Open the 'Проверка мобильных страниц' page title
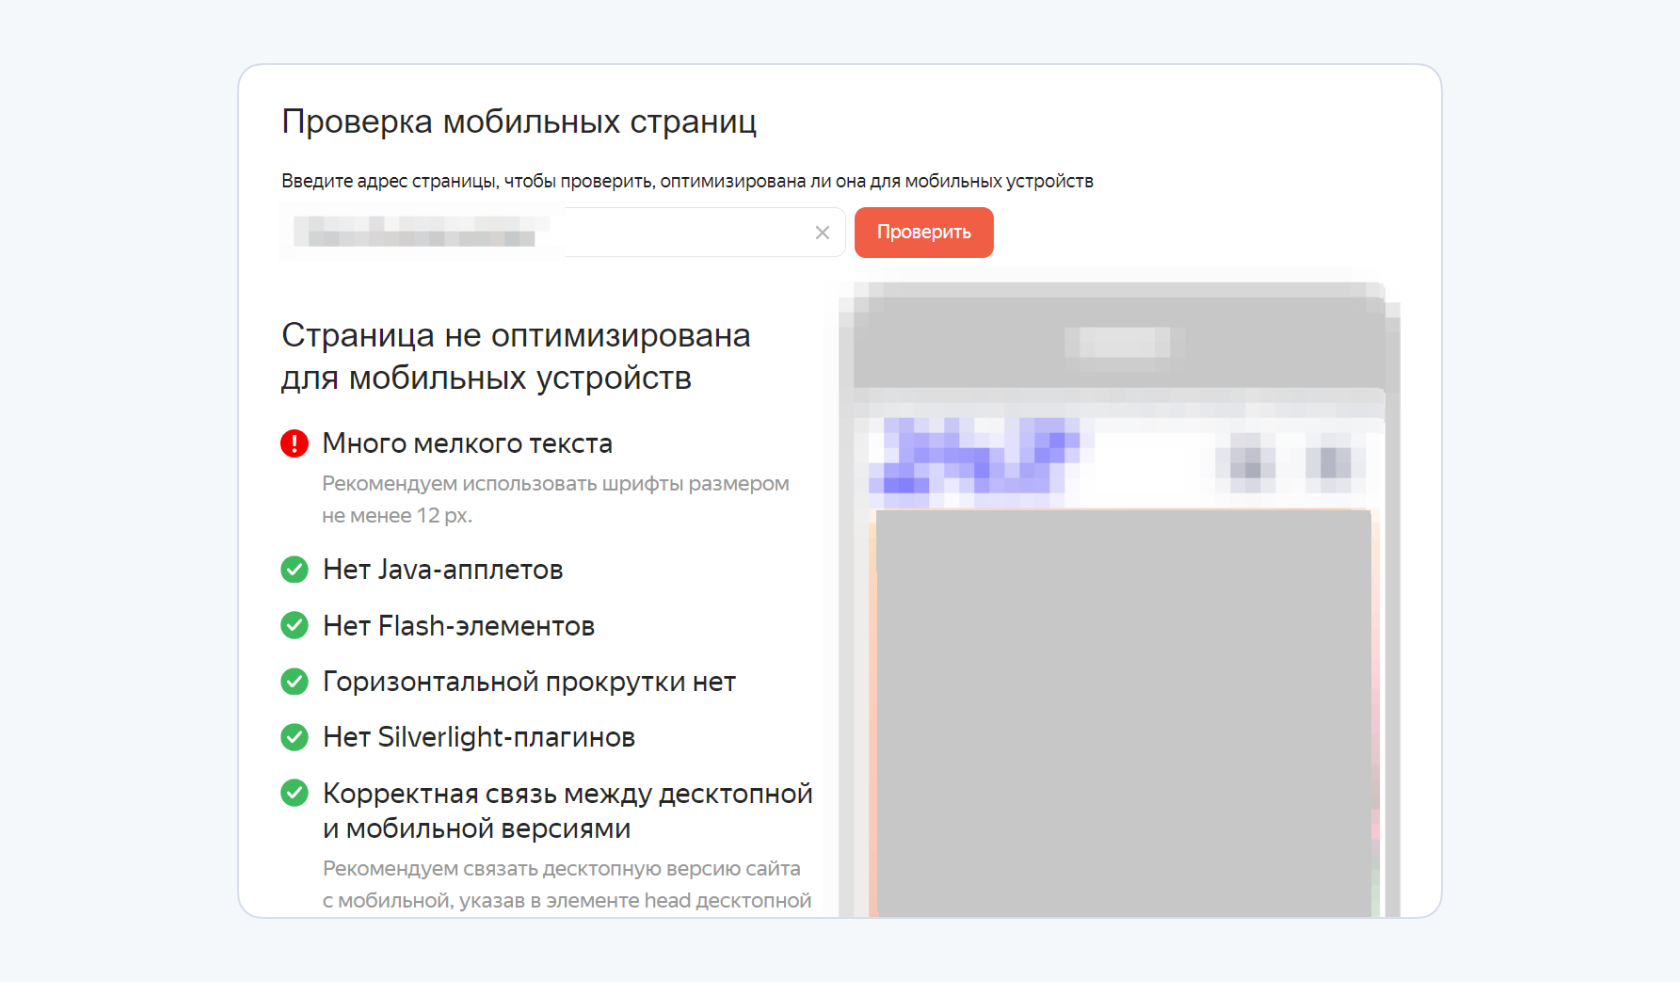Image resolution: width=1680 pixels, height=982 pixels. click(519, 120)
